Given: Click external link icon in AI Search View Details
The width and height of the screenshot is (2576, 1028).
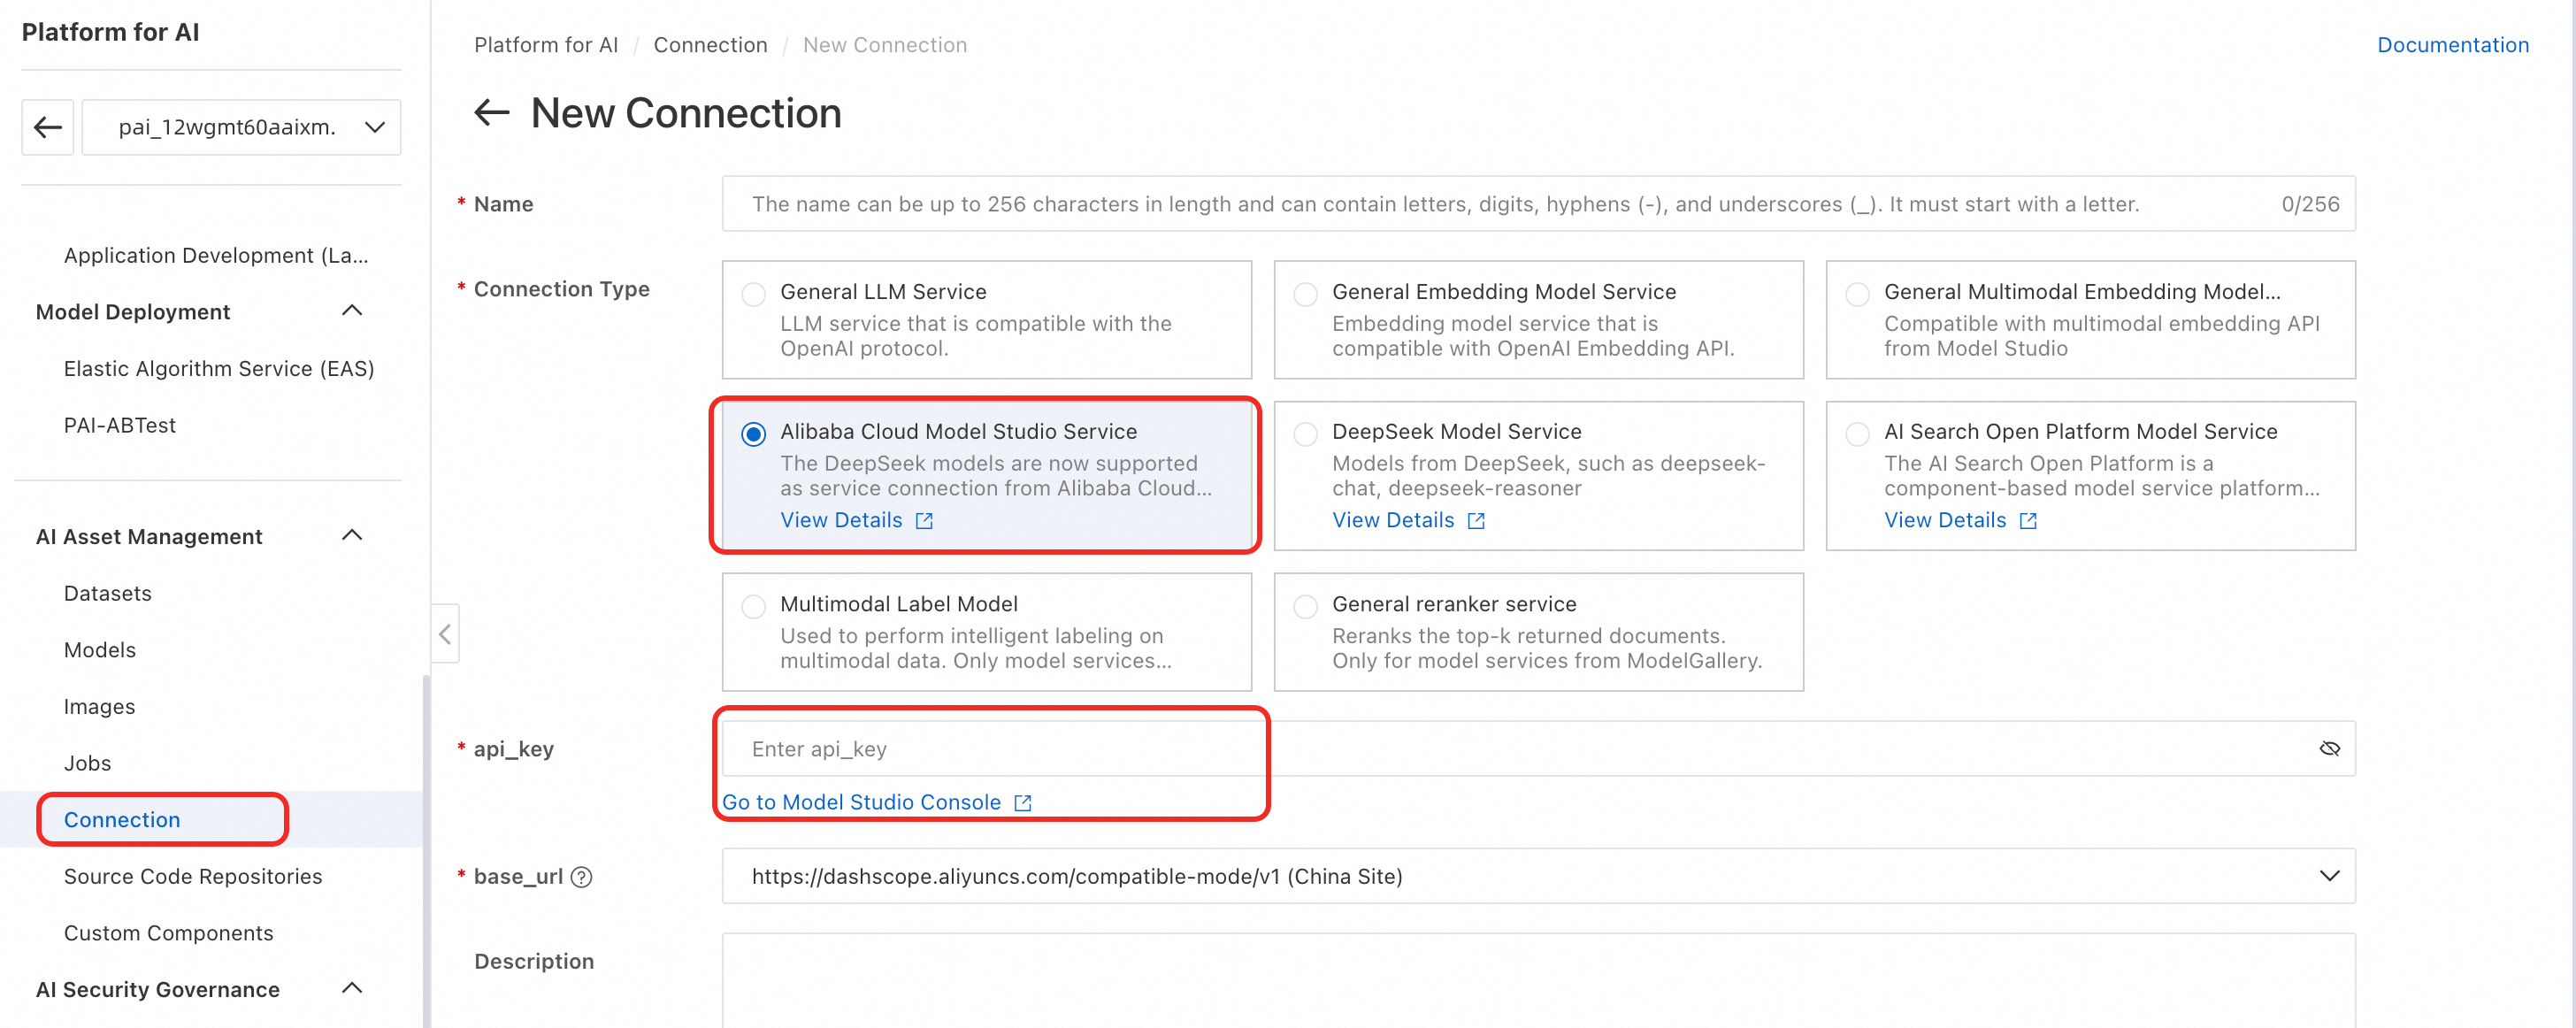Looking at the screenshot, I should [2028, 521].
